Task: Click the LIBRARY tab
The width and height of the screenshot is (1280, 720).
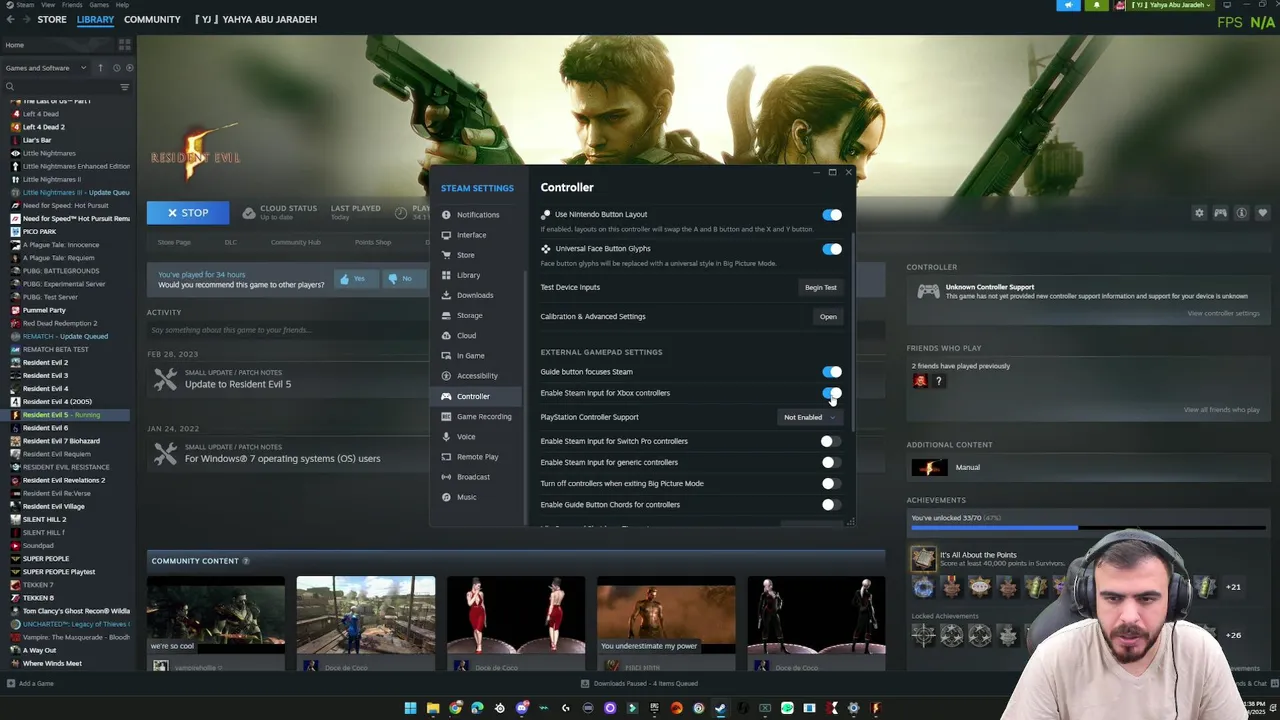Action: coord(95,19)
